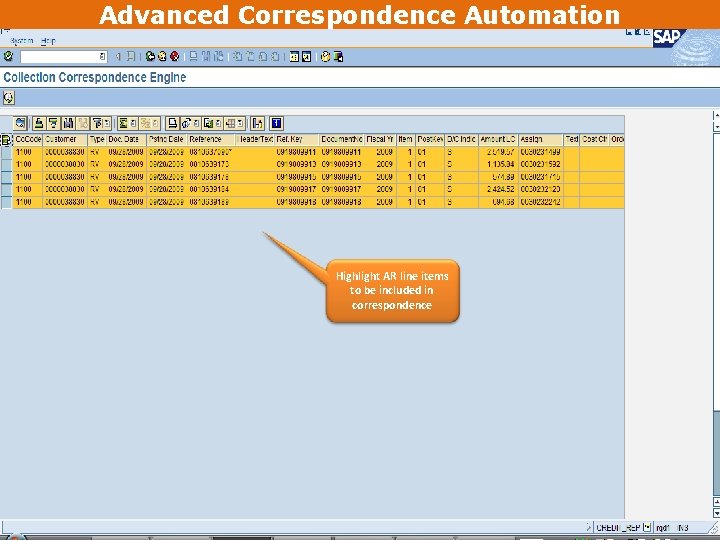Click the vertical scrollbar down arrow at bottom
Viewport: 720px width, 540px height.
(716, 512)
